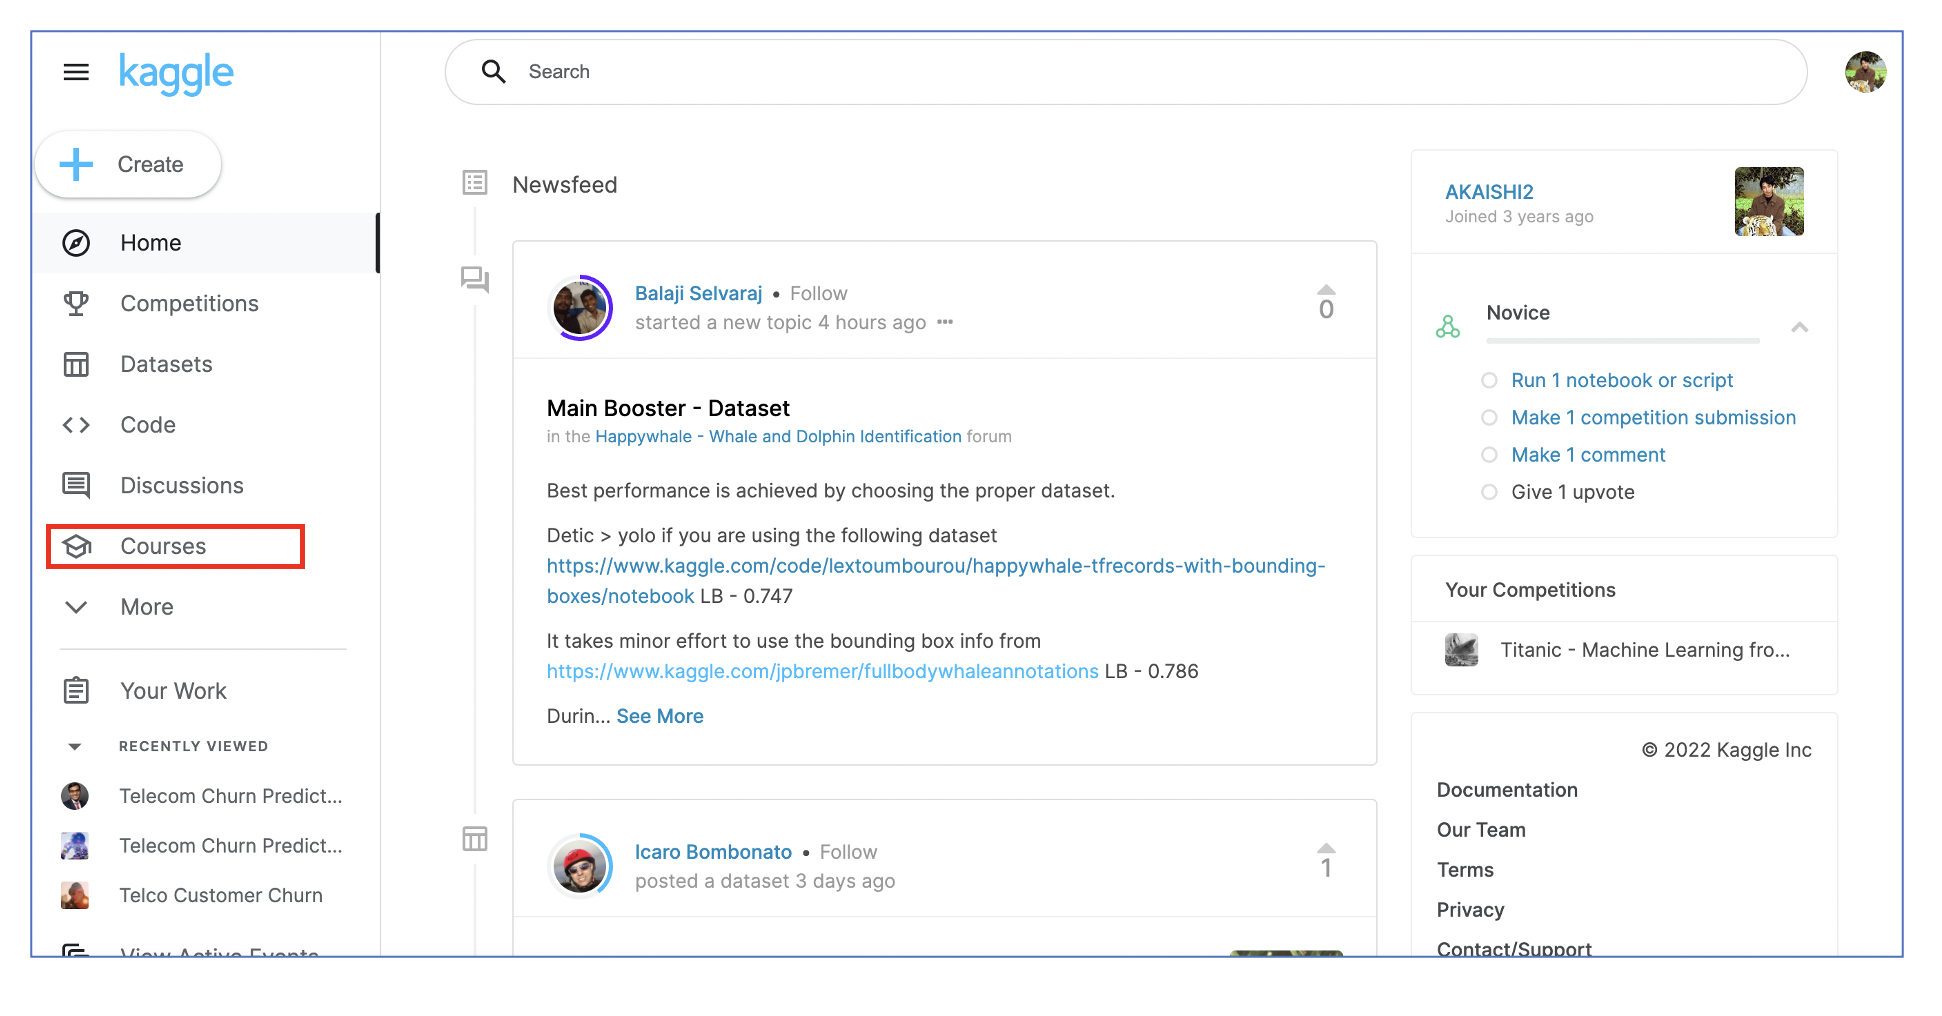The image size is (1942, 1016).
Task: Click the Discussions icon in sidebar
Action: pos(76,485)
